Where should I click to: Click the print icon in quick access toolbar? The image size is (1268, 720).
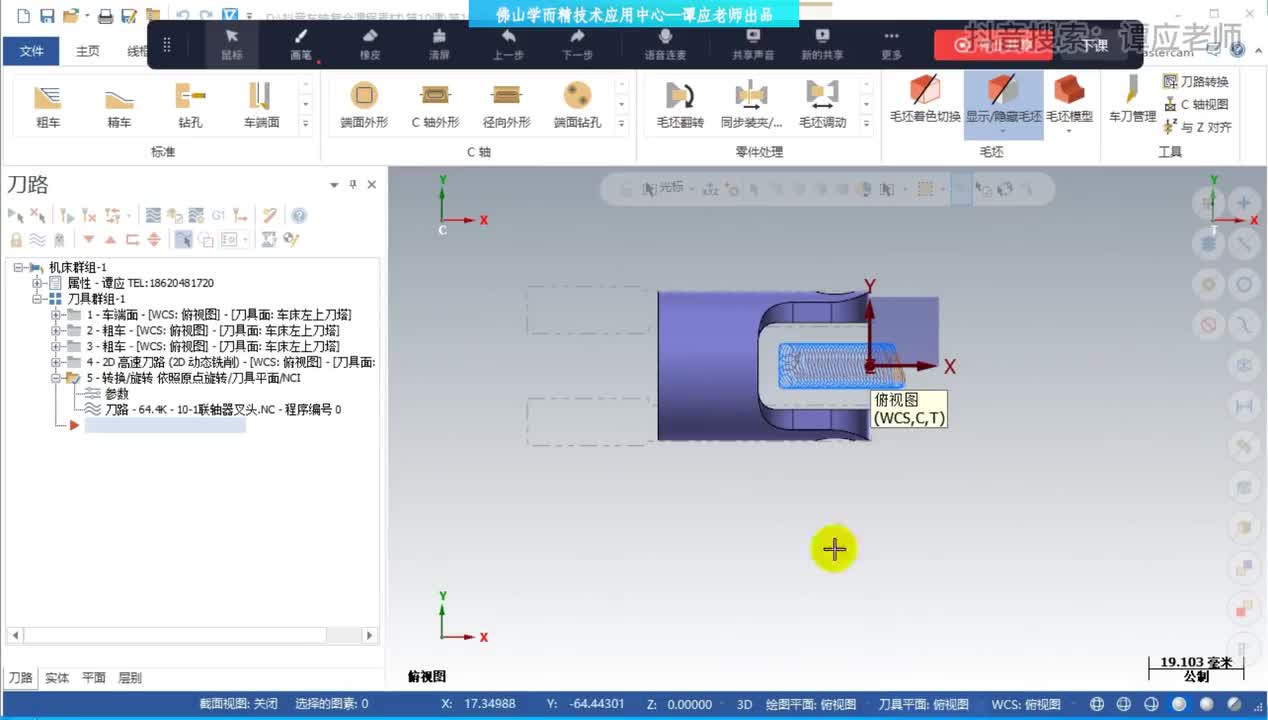click(x=105, y=16)
